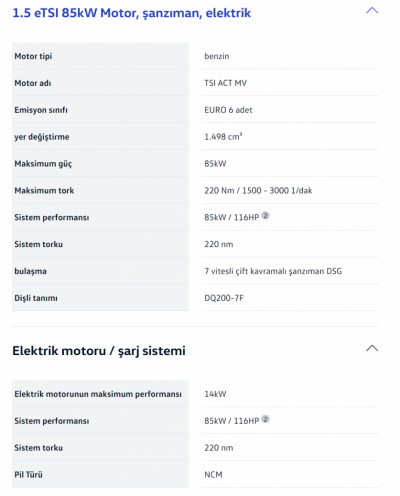Select the Motor tipi row label

33,56
